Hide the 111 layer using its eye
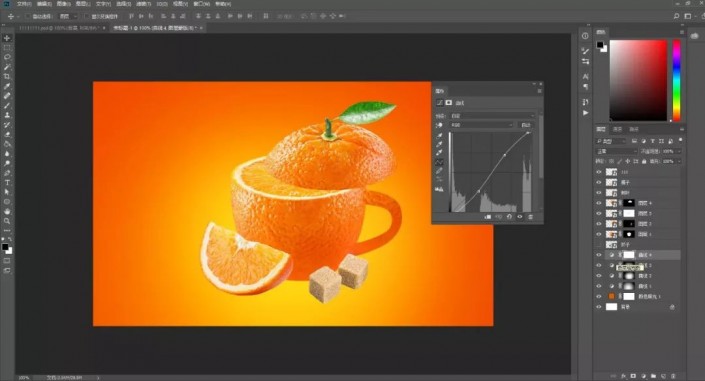Viewport: 705px width, 381px height. coord(599,172)
